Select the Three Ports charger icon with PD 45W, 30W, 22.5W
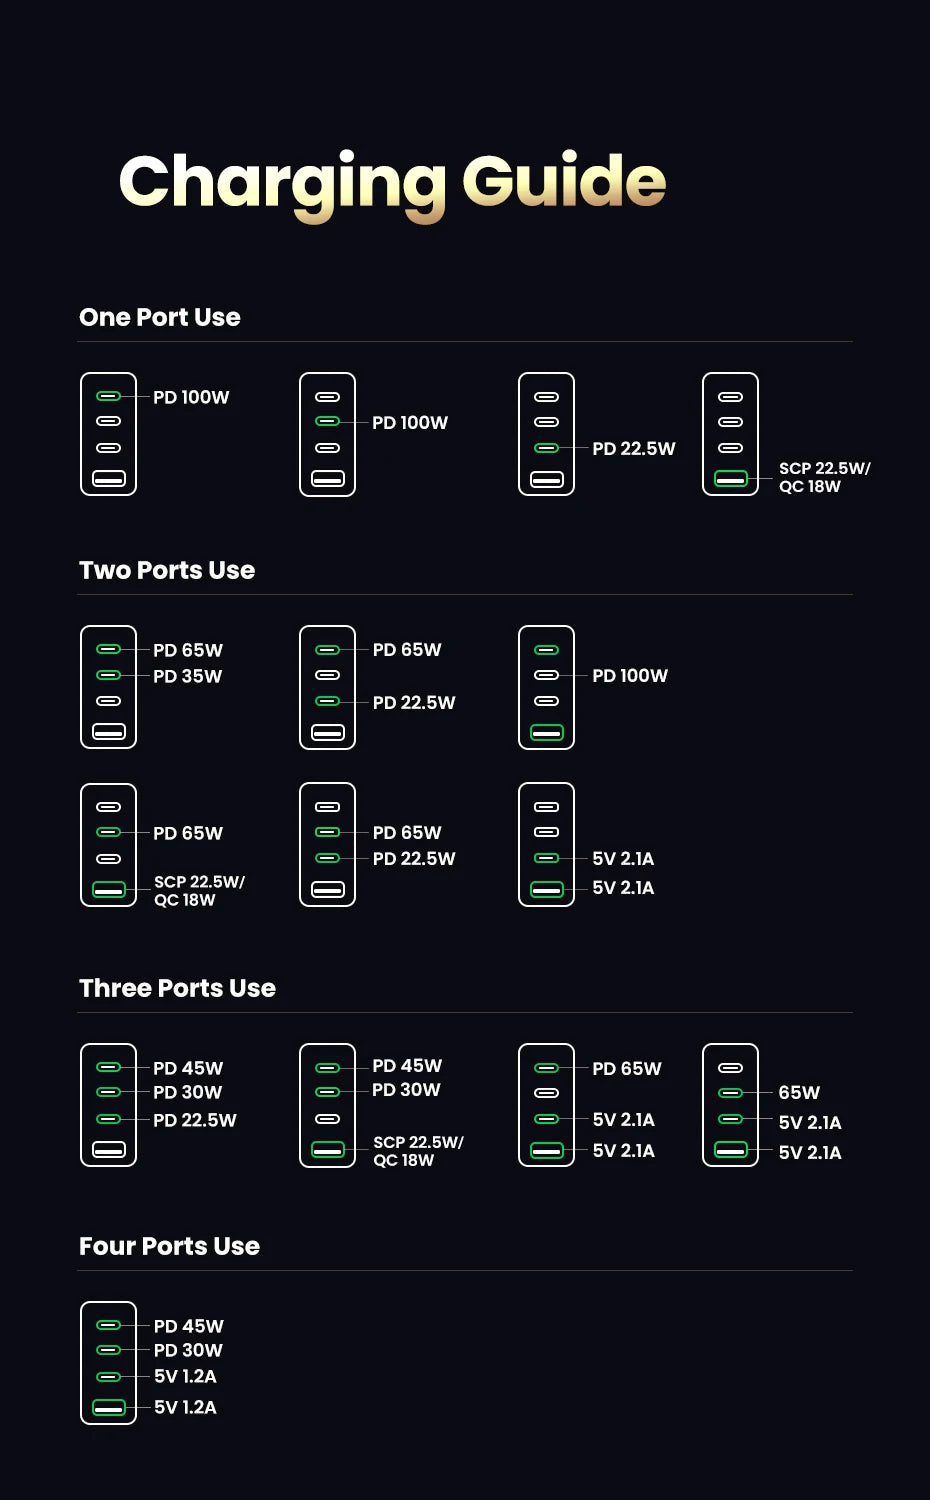 tap(108, 1105)
